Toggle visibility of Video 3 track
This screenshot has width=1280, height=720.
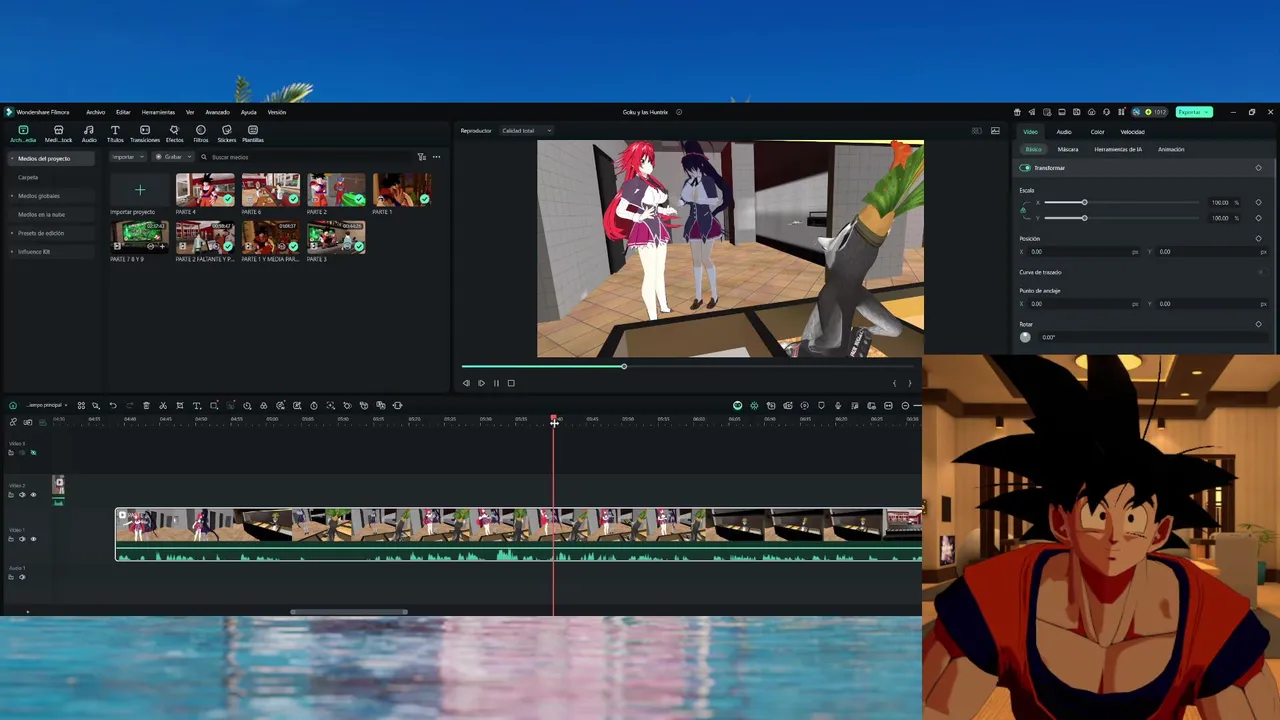pos(33,453)
